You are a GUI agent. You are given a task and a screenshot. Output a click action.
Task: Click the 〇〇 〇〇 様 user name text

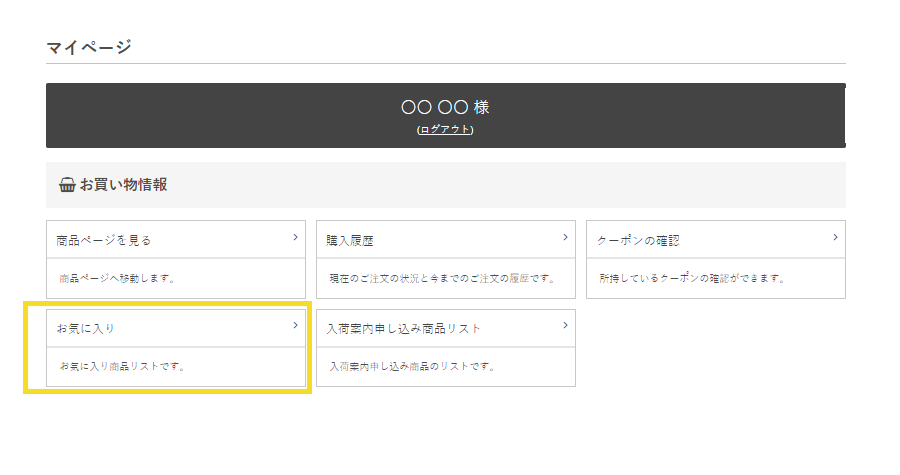(445, 107)
